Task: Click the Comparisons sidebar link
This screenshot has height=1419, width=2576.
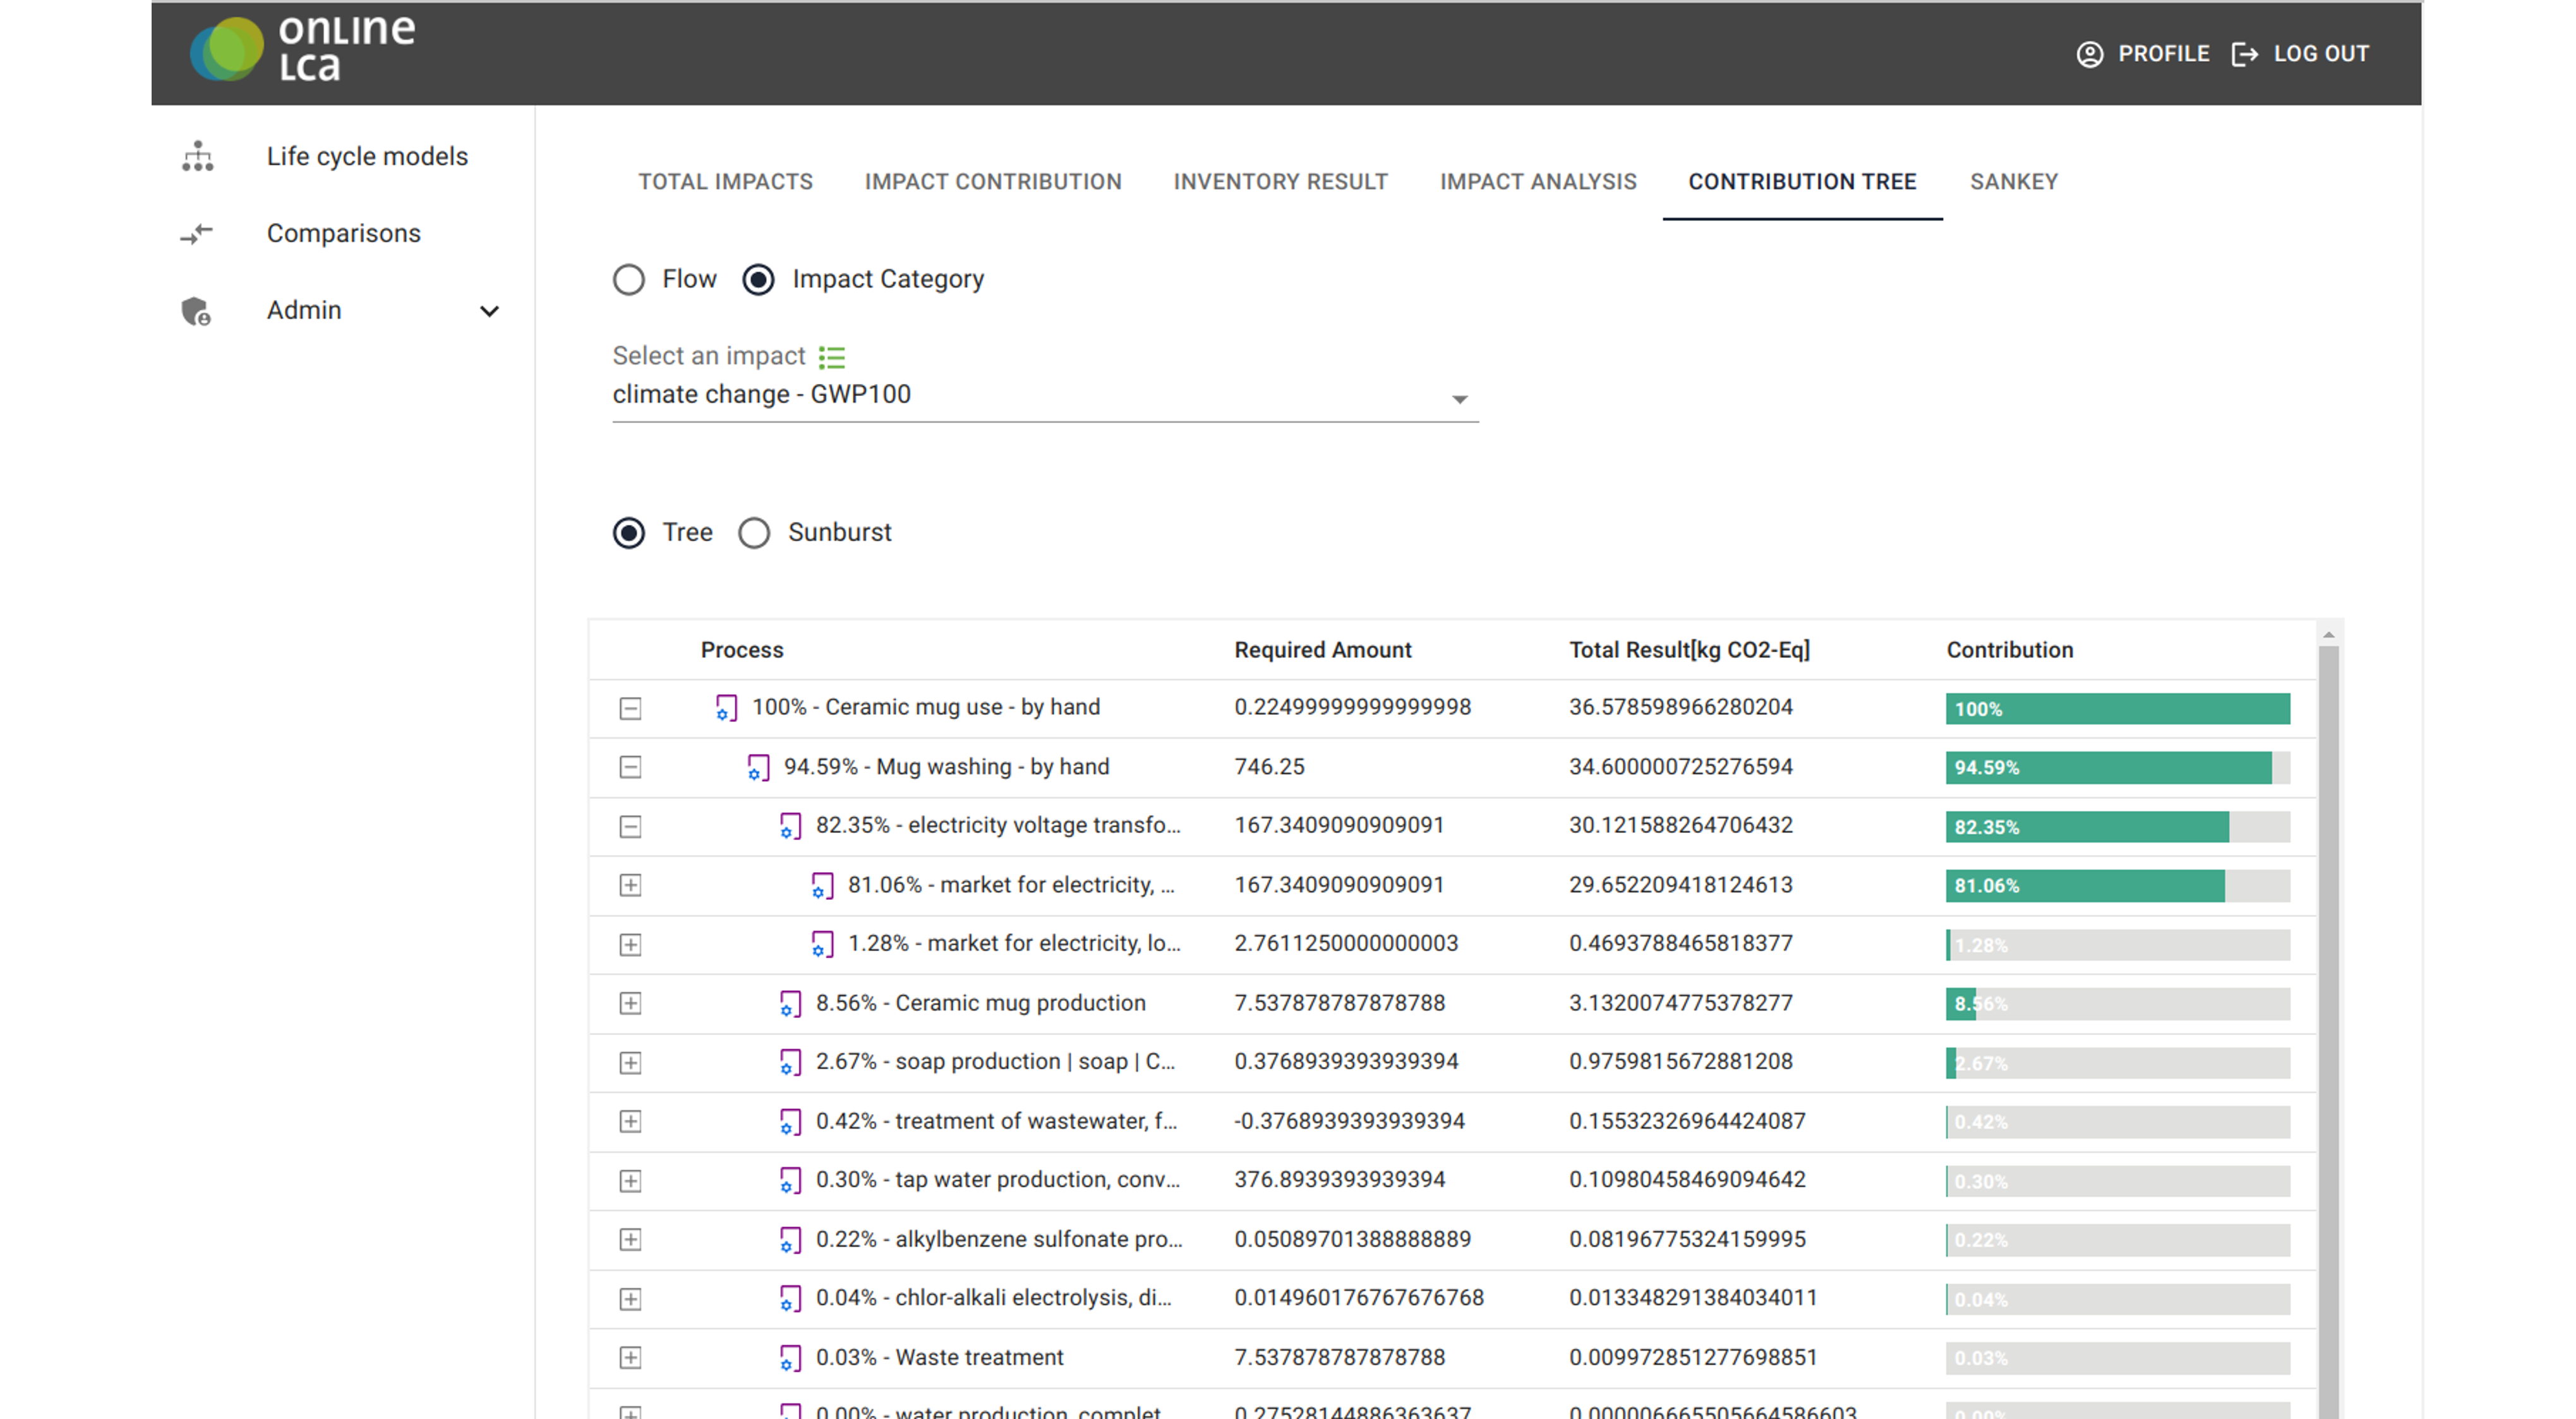Action: pyautogui.click(x=343, y=234)
